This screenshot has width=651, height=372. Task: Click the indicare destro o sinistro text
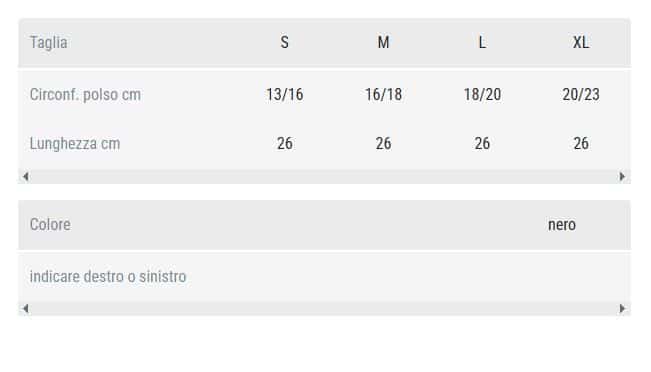tap(108, 277)
